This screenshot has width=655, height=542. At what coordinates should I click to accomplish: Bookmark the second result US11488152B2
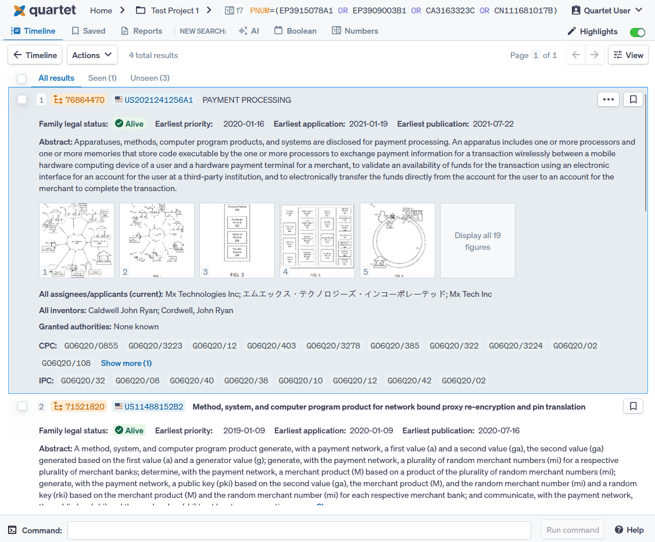click(633, 407)
